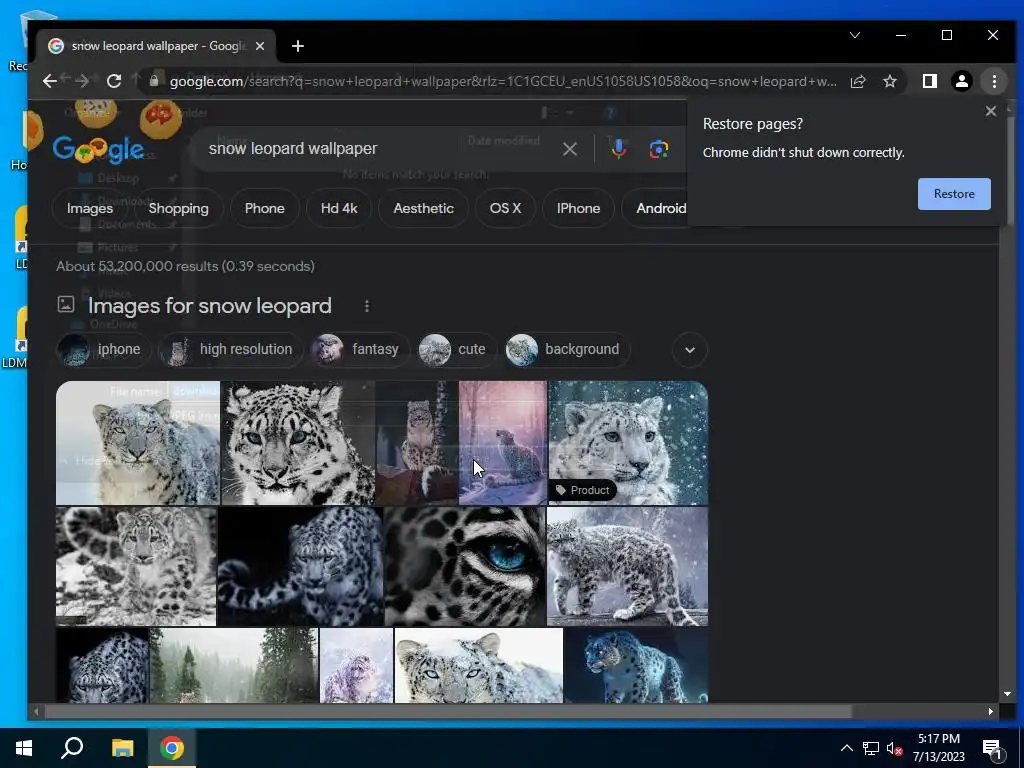This screenshot has width=1024, height=768.
Task: Open the tab search chevron in title bar
Action: pos(855,35)
